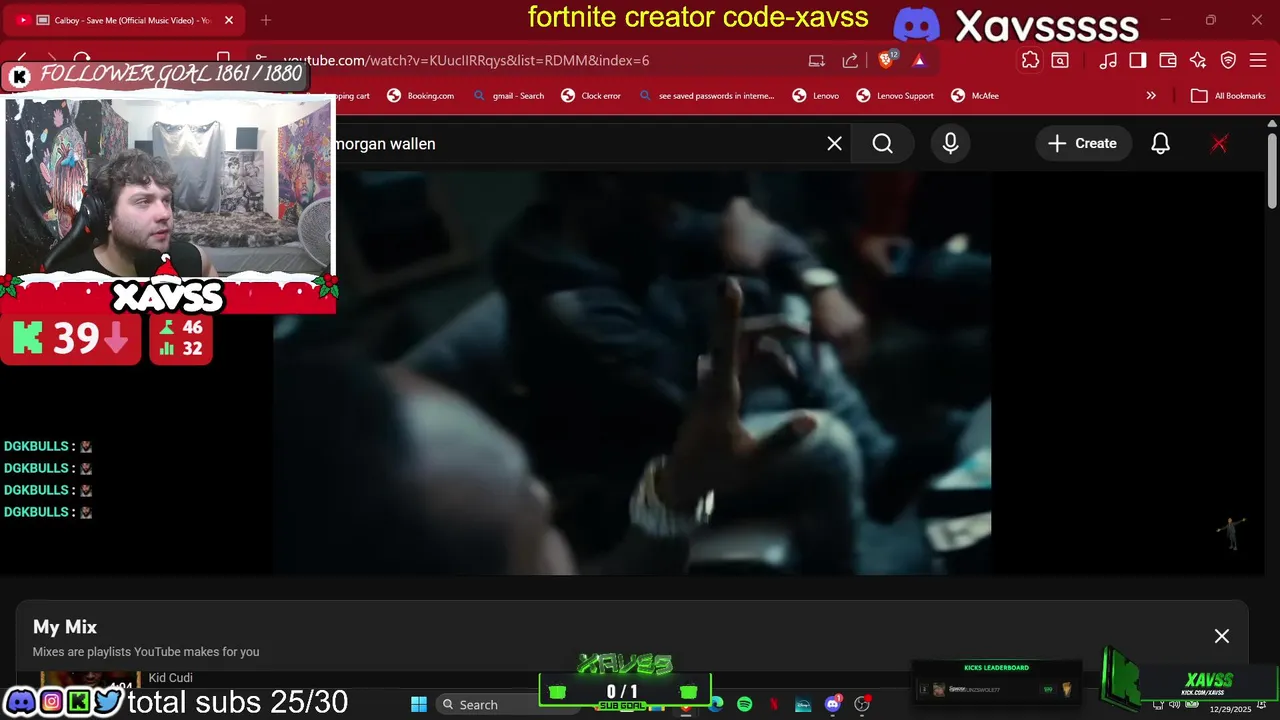Open All Bookmarks folder

pyautogui.click(x=1228, y=96)
